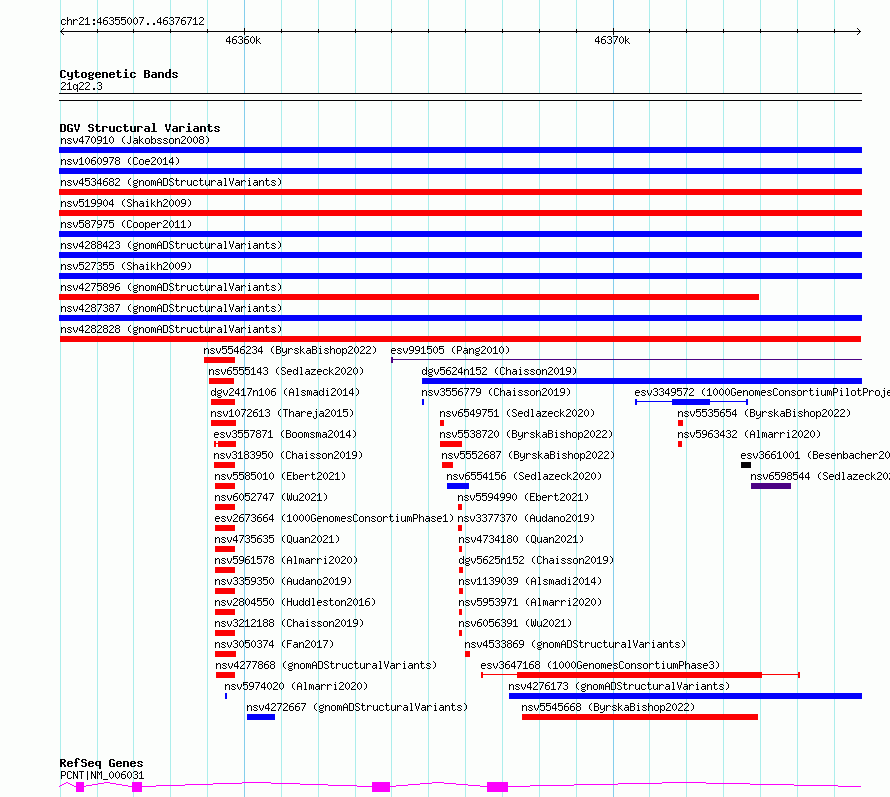The height and width of the screenshot is (797, 890).
Task: Click the blue bar under nsv6554156
Action: (458, 486)
